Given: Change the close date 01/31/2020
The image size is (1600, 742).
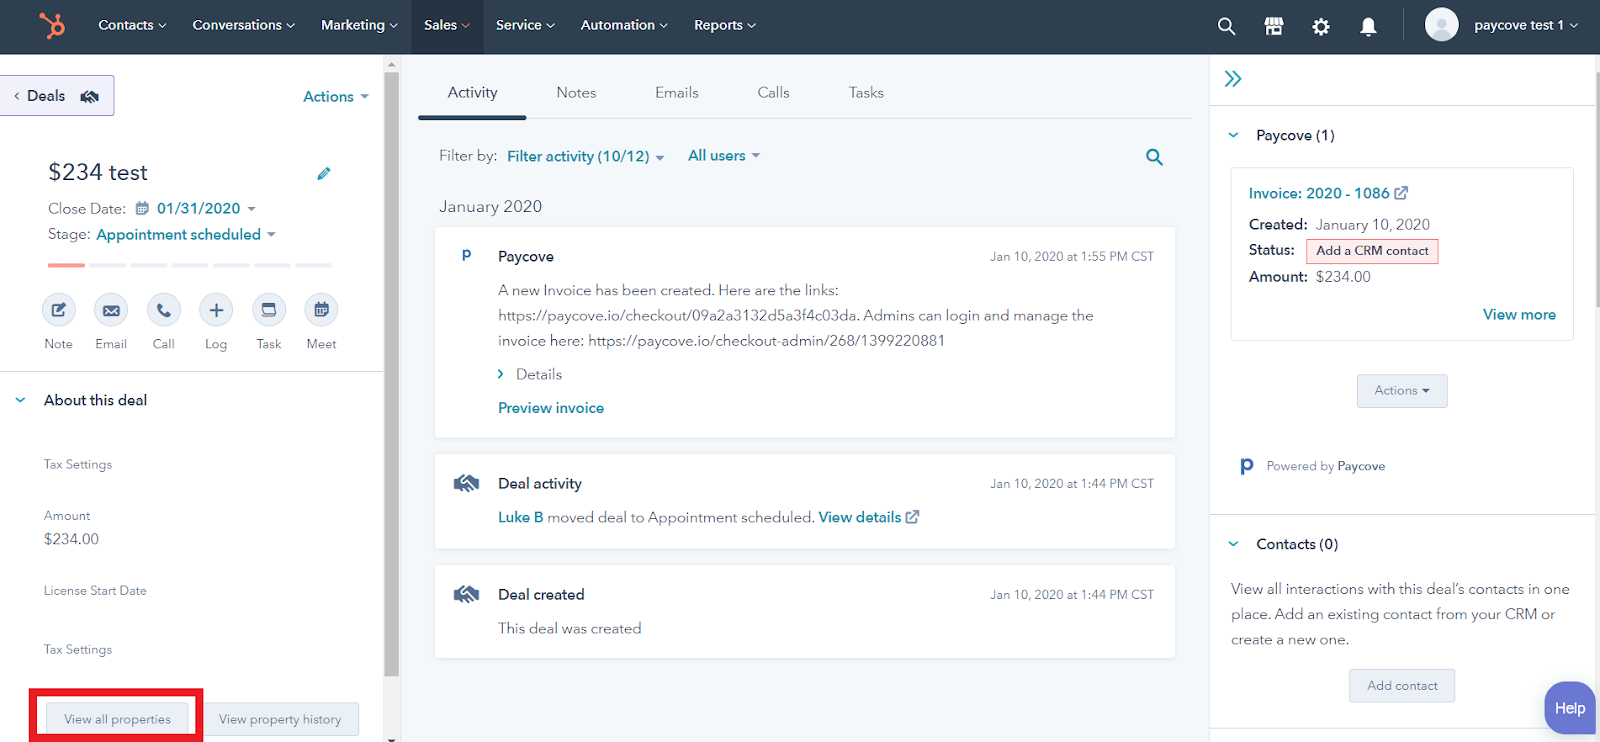Looking at the screenshot, I should pos(206,209).
